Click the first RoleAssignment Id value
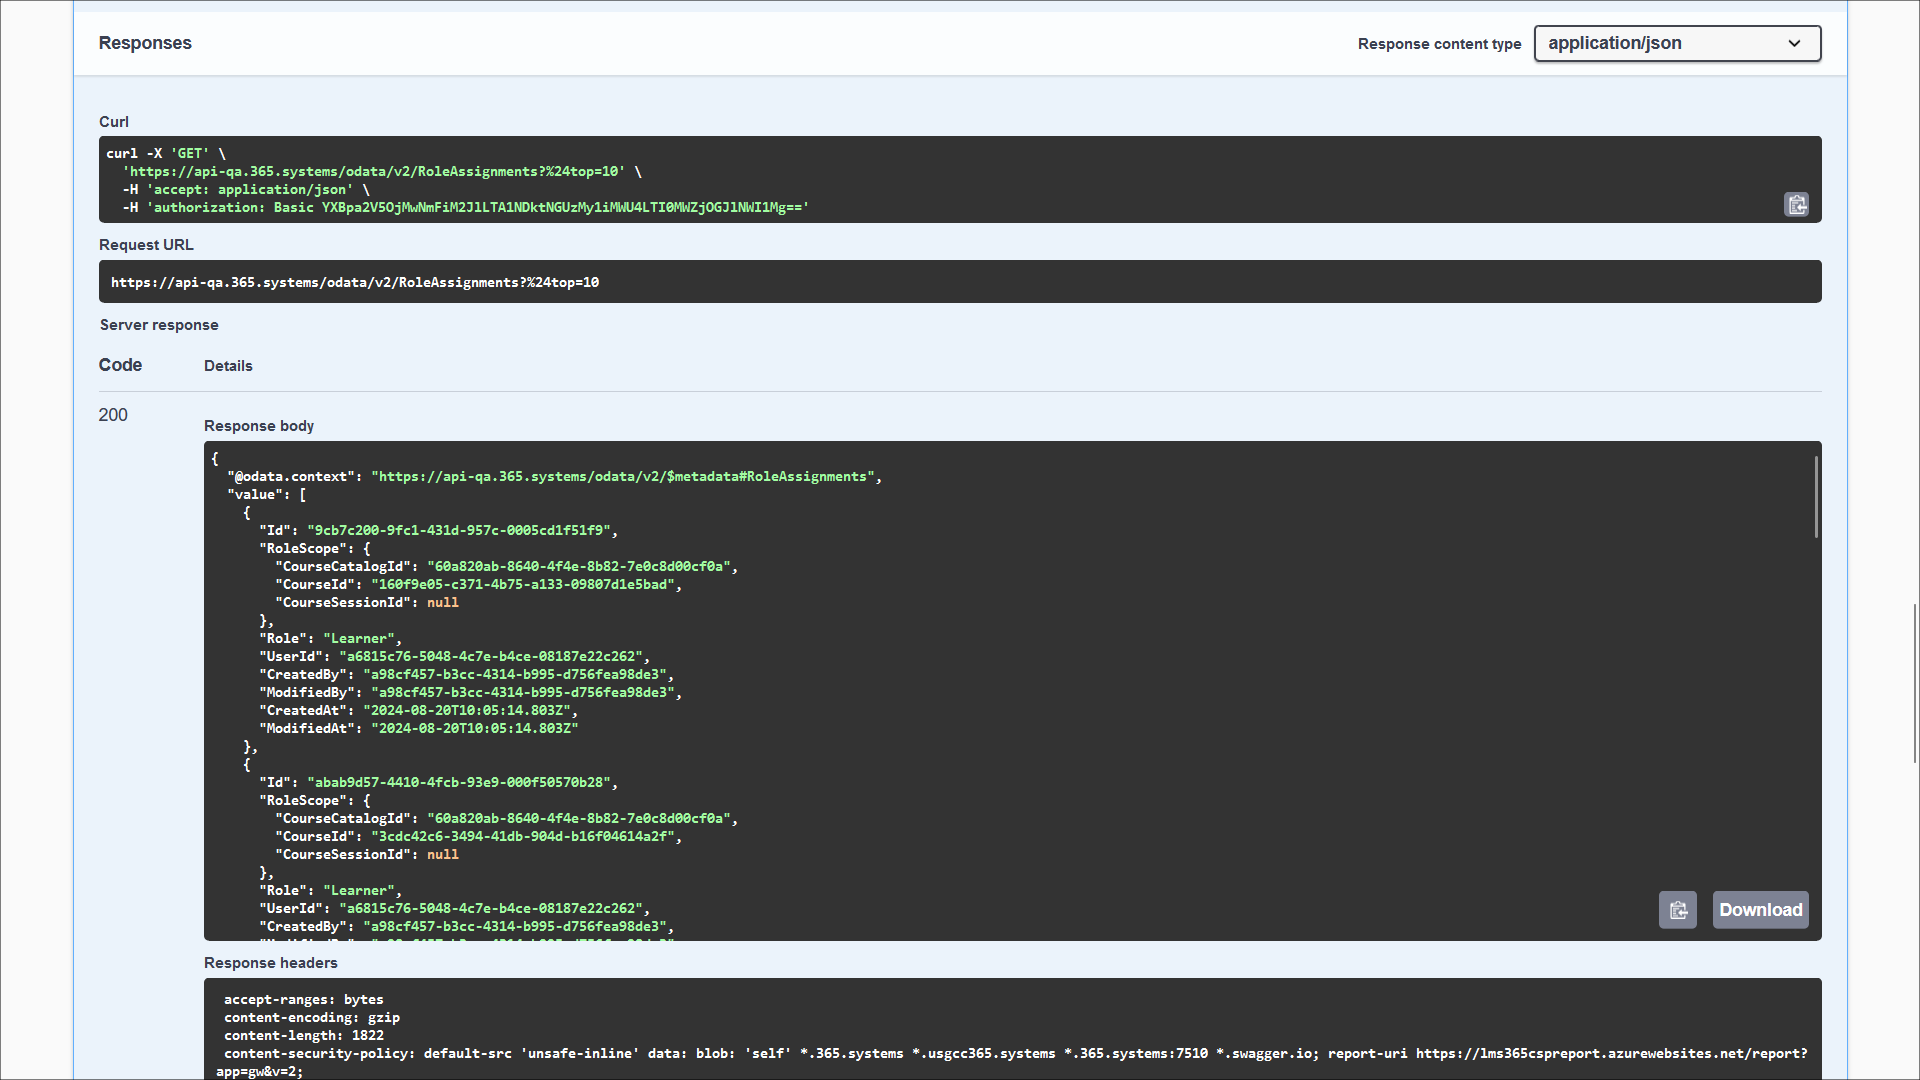Viewport: 1920px width, 1080px height. [x=460, y=531]
